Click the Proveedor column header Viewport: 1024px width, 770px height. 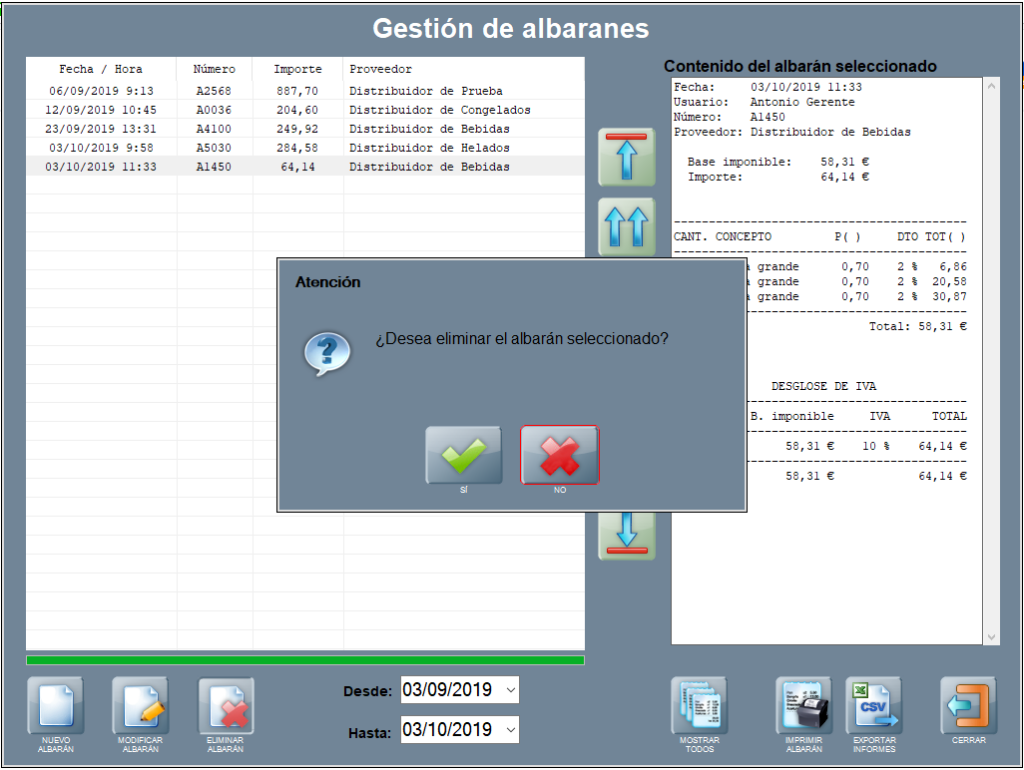pos(380,69)
